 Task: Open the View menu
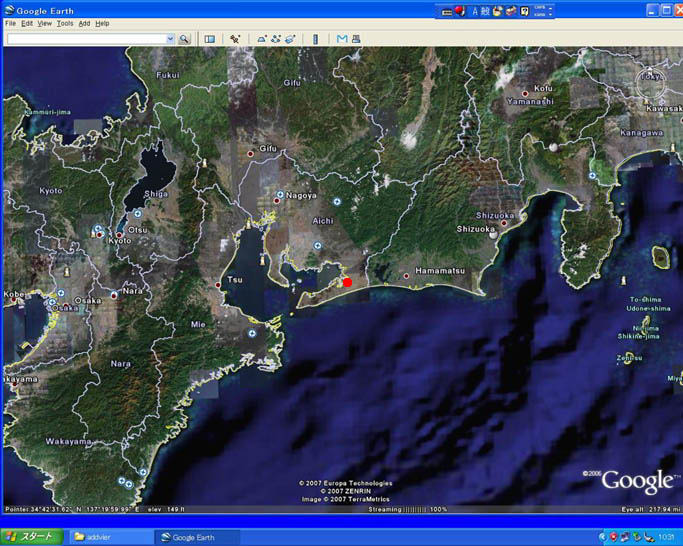[x=44, y=24]
